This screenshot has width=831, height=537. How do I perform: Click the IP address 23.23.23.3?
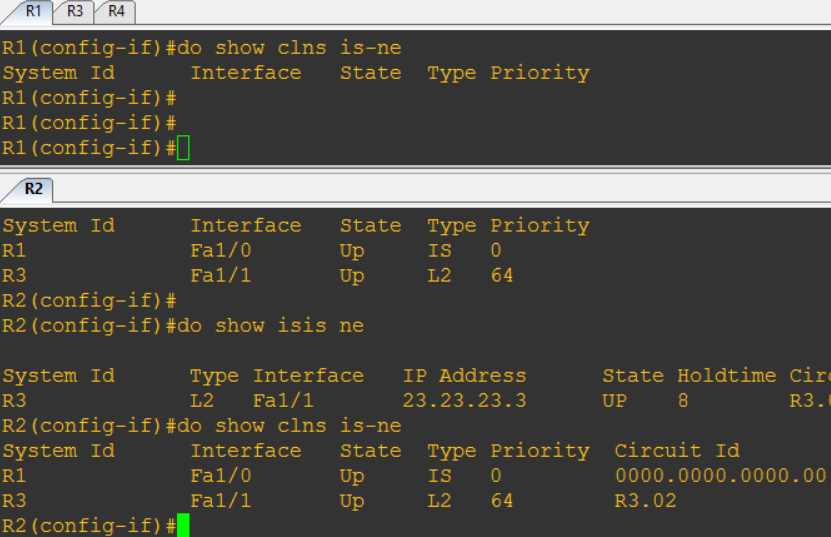click(464, 401)
